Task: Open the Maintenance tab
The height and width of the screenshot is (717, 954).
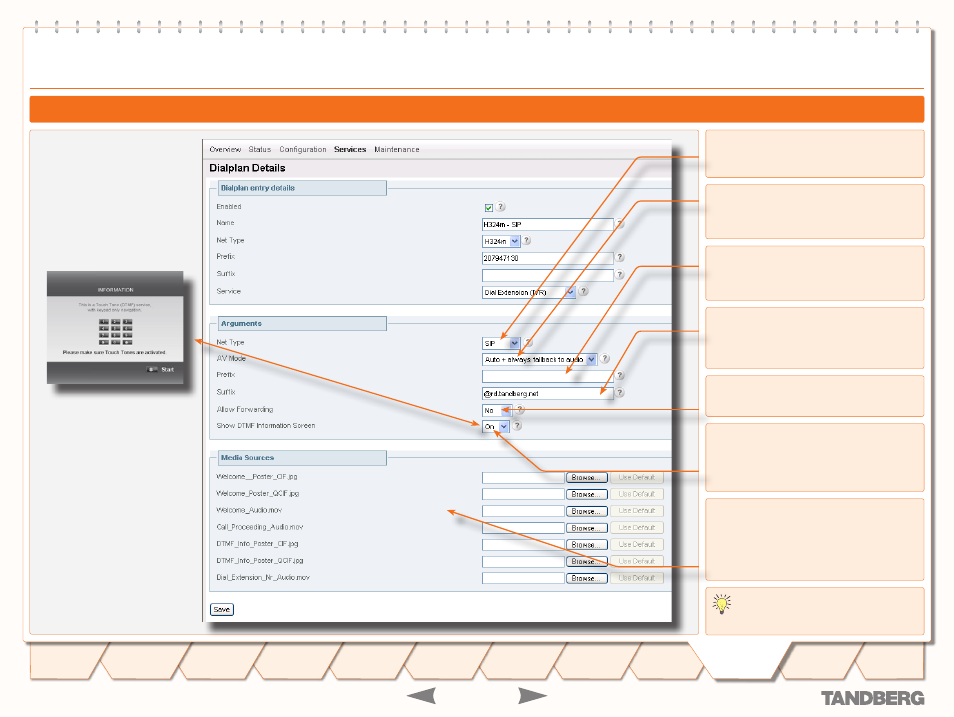Action: tap(397, 150)
